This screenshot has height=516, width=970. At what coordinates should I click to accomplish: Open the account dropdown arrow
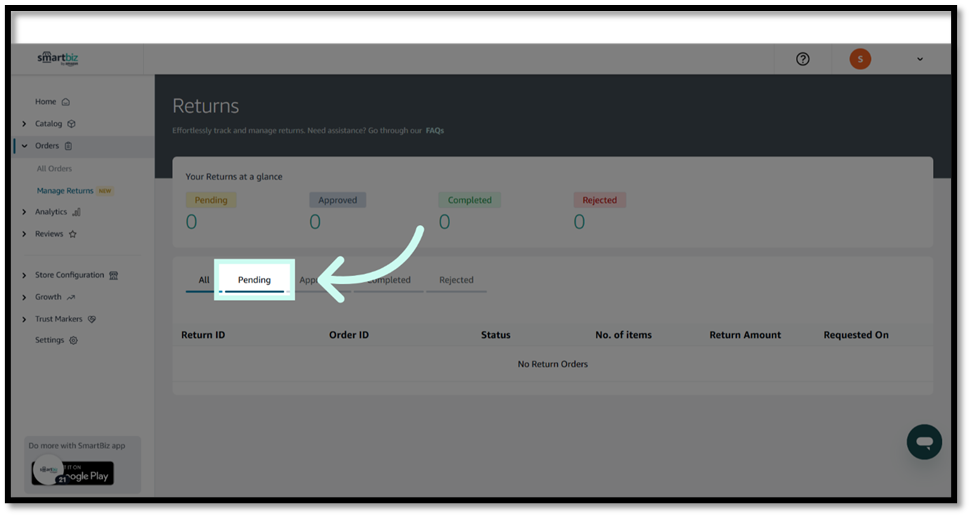pos(920,59)
